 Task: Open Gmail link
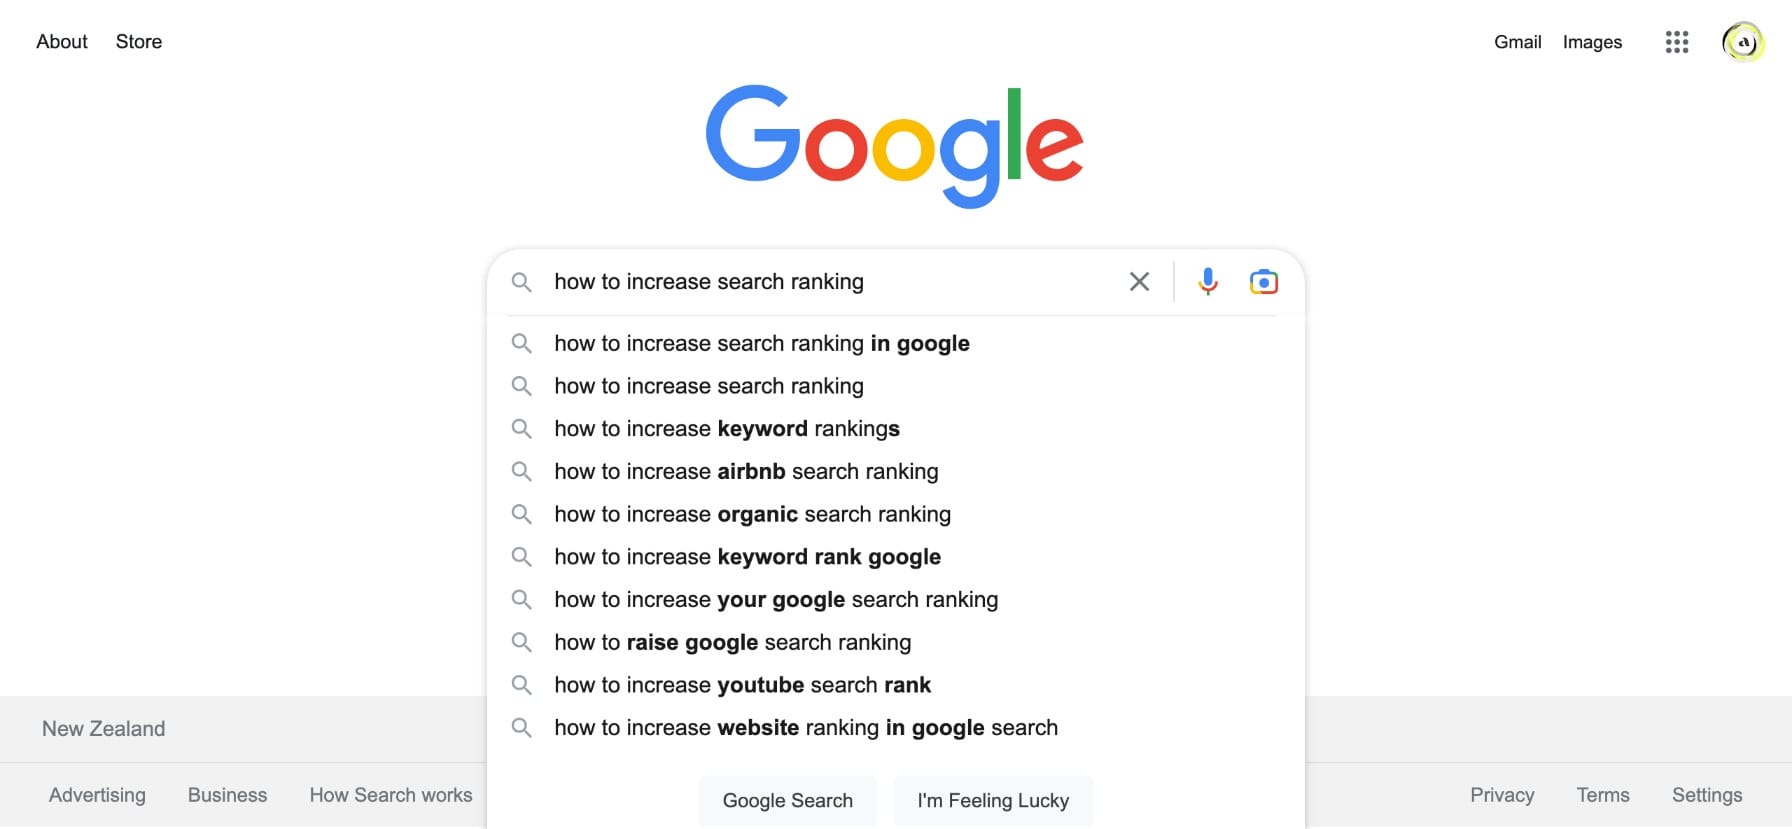click(x=1517, y=42)
